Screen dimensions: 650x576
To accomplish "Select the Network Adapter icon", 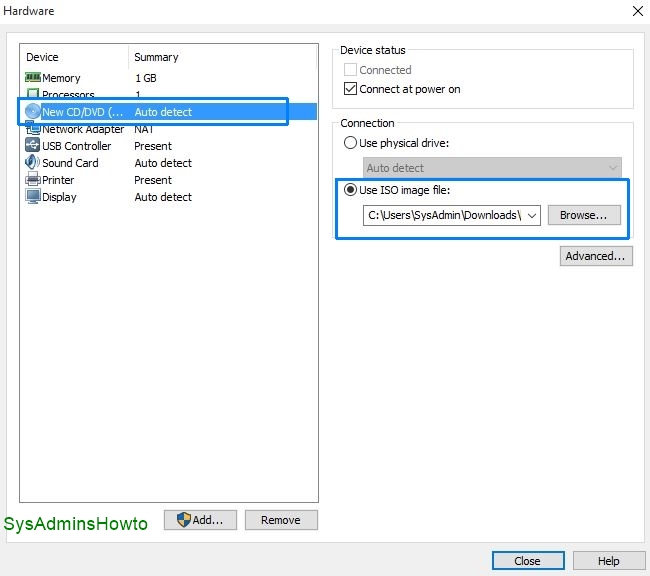I will click(x=32, y=129).
